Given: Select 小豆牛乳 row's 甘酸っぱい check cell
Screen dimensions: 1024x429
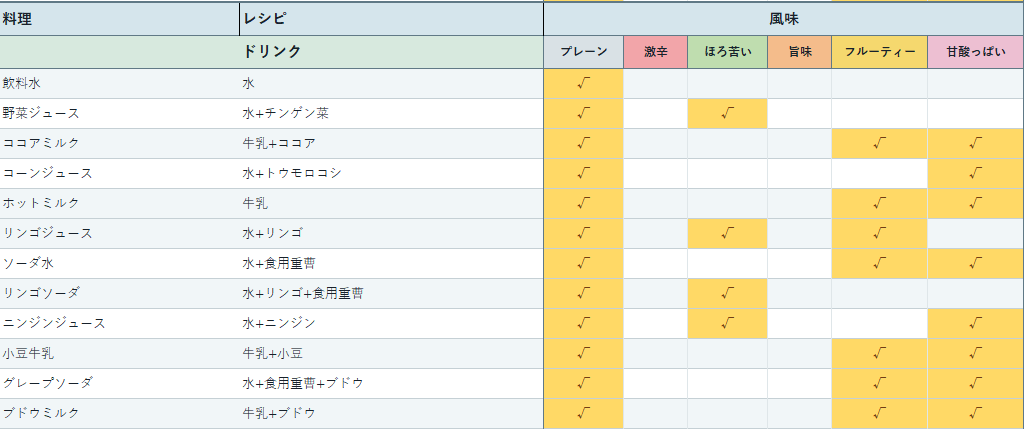Looking at the screenshot, I should tap(976, 354).
